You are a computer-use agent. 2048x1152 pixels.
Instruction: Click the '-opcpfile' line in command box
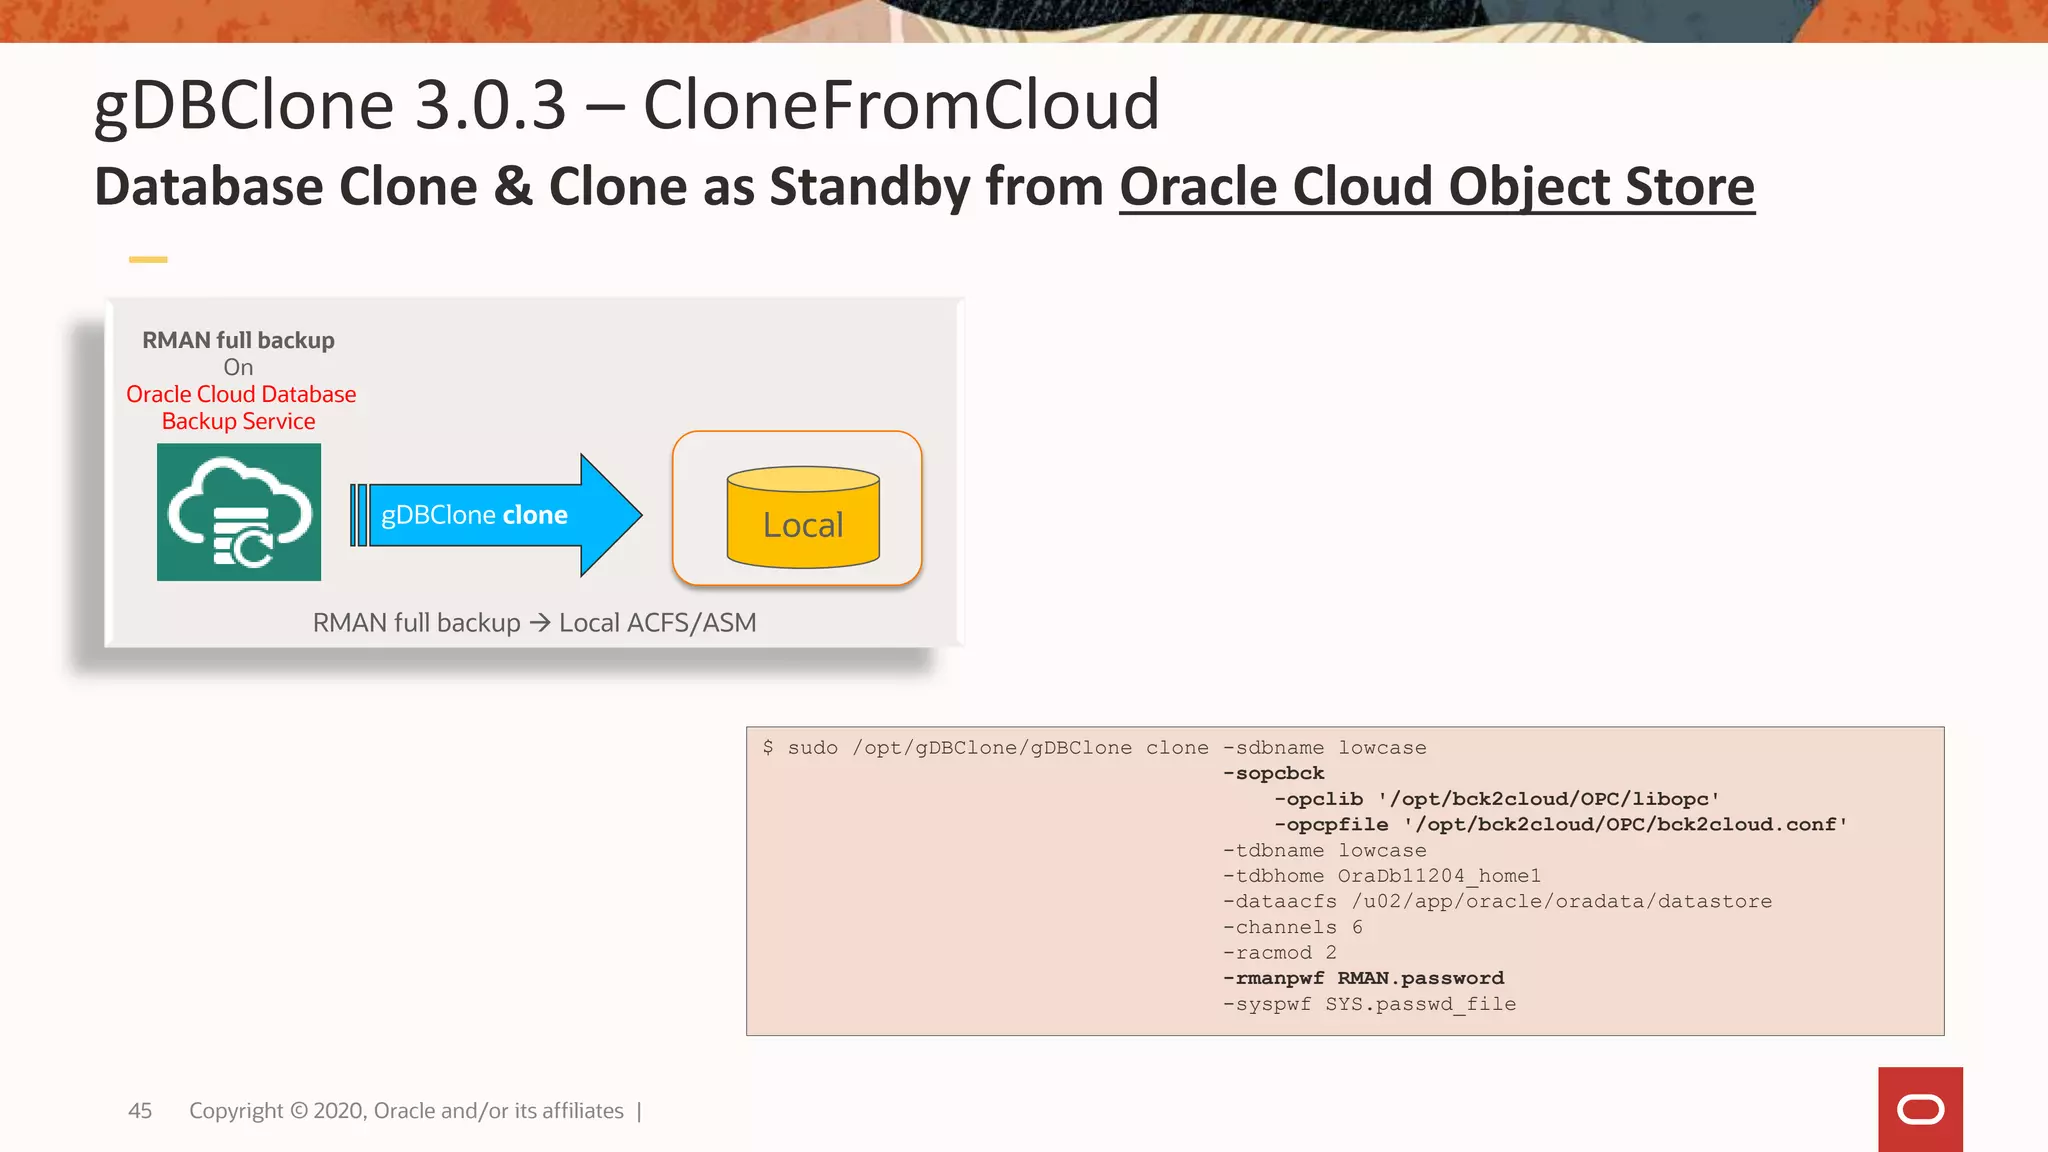(x=1560, y=824)
